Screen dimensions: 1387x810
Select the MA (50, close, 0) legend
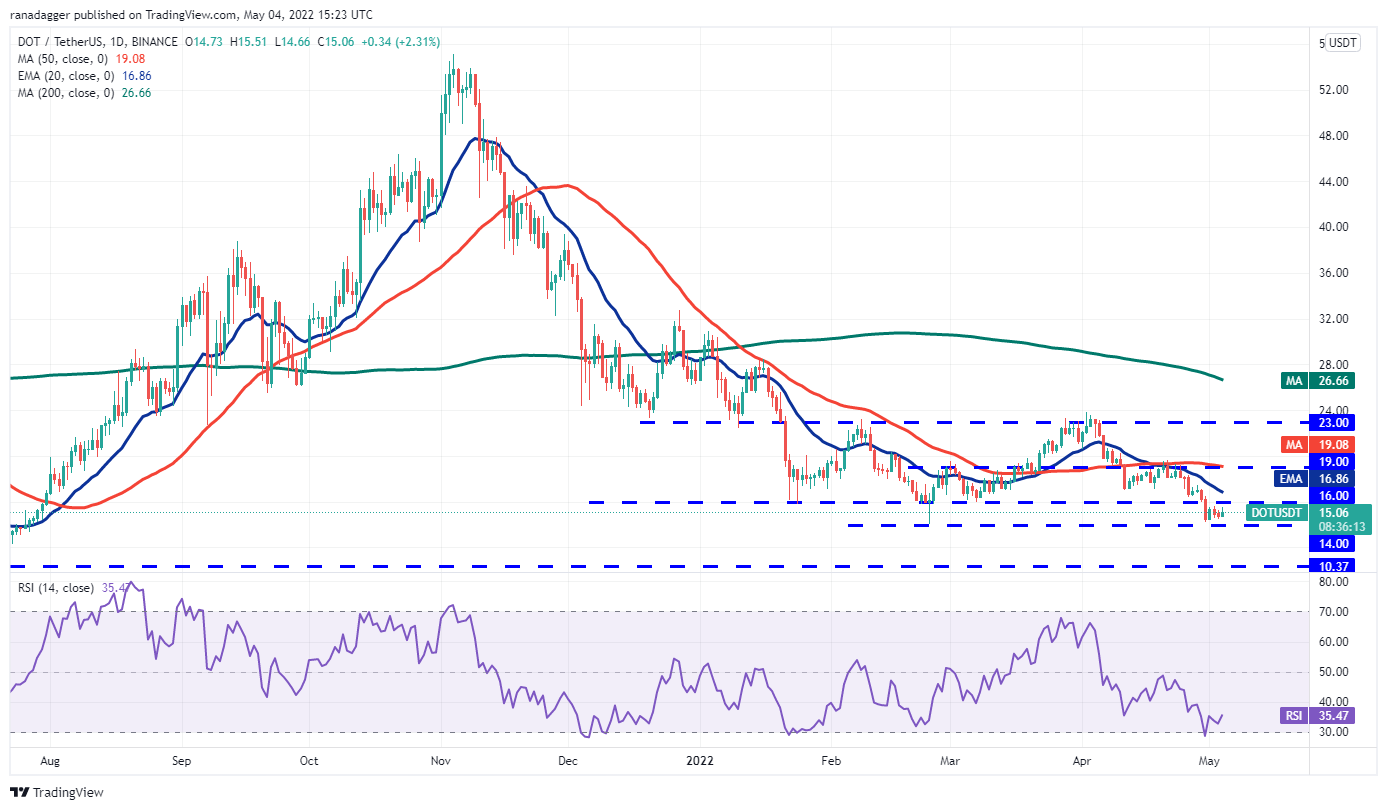58,58
